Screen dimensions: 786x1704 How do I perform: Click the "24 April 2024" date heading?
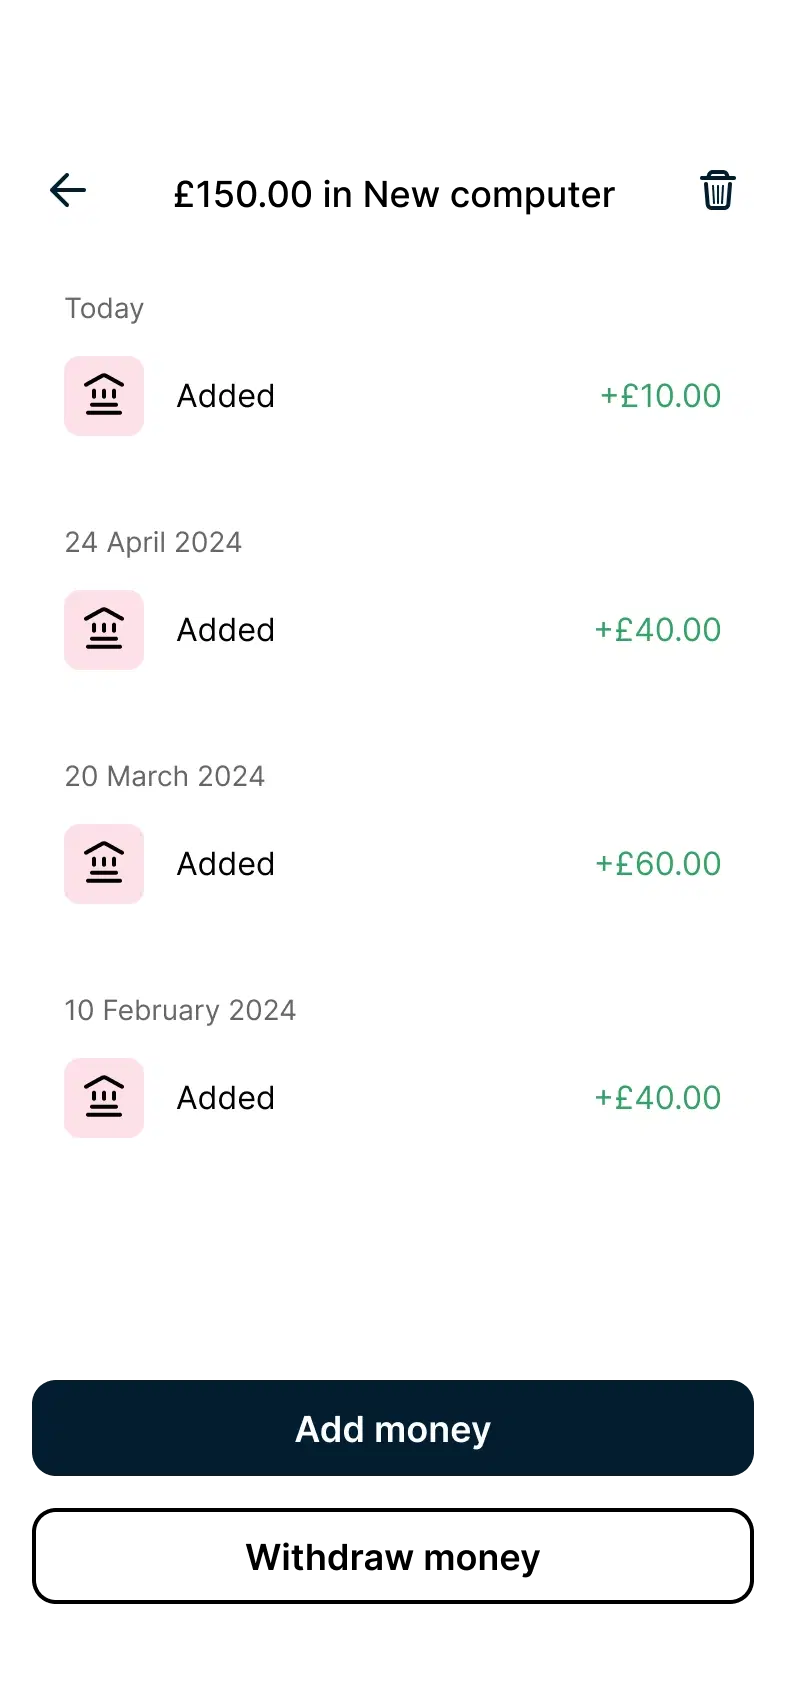[153, 542]
